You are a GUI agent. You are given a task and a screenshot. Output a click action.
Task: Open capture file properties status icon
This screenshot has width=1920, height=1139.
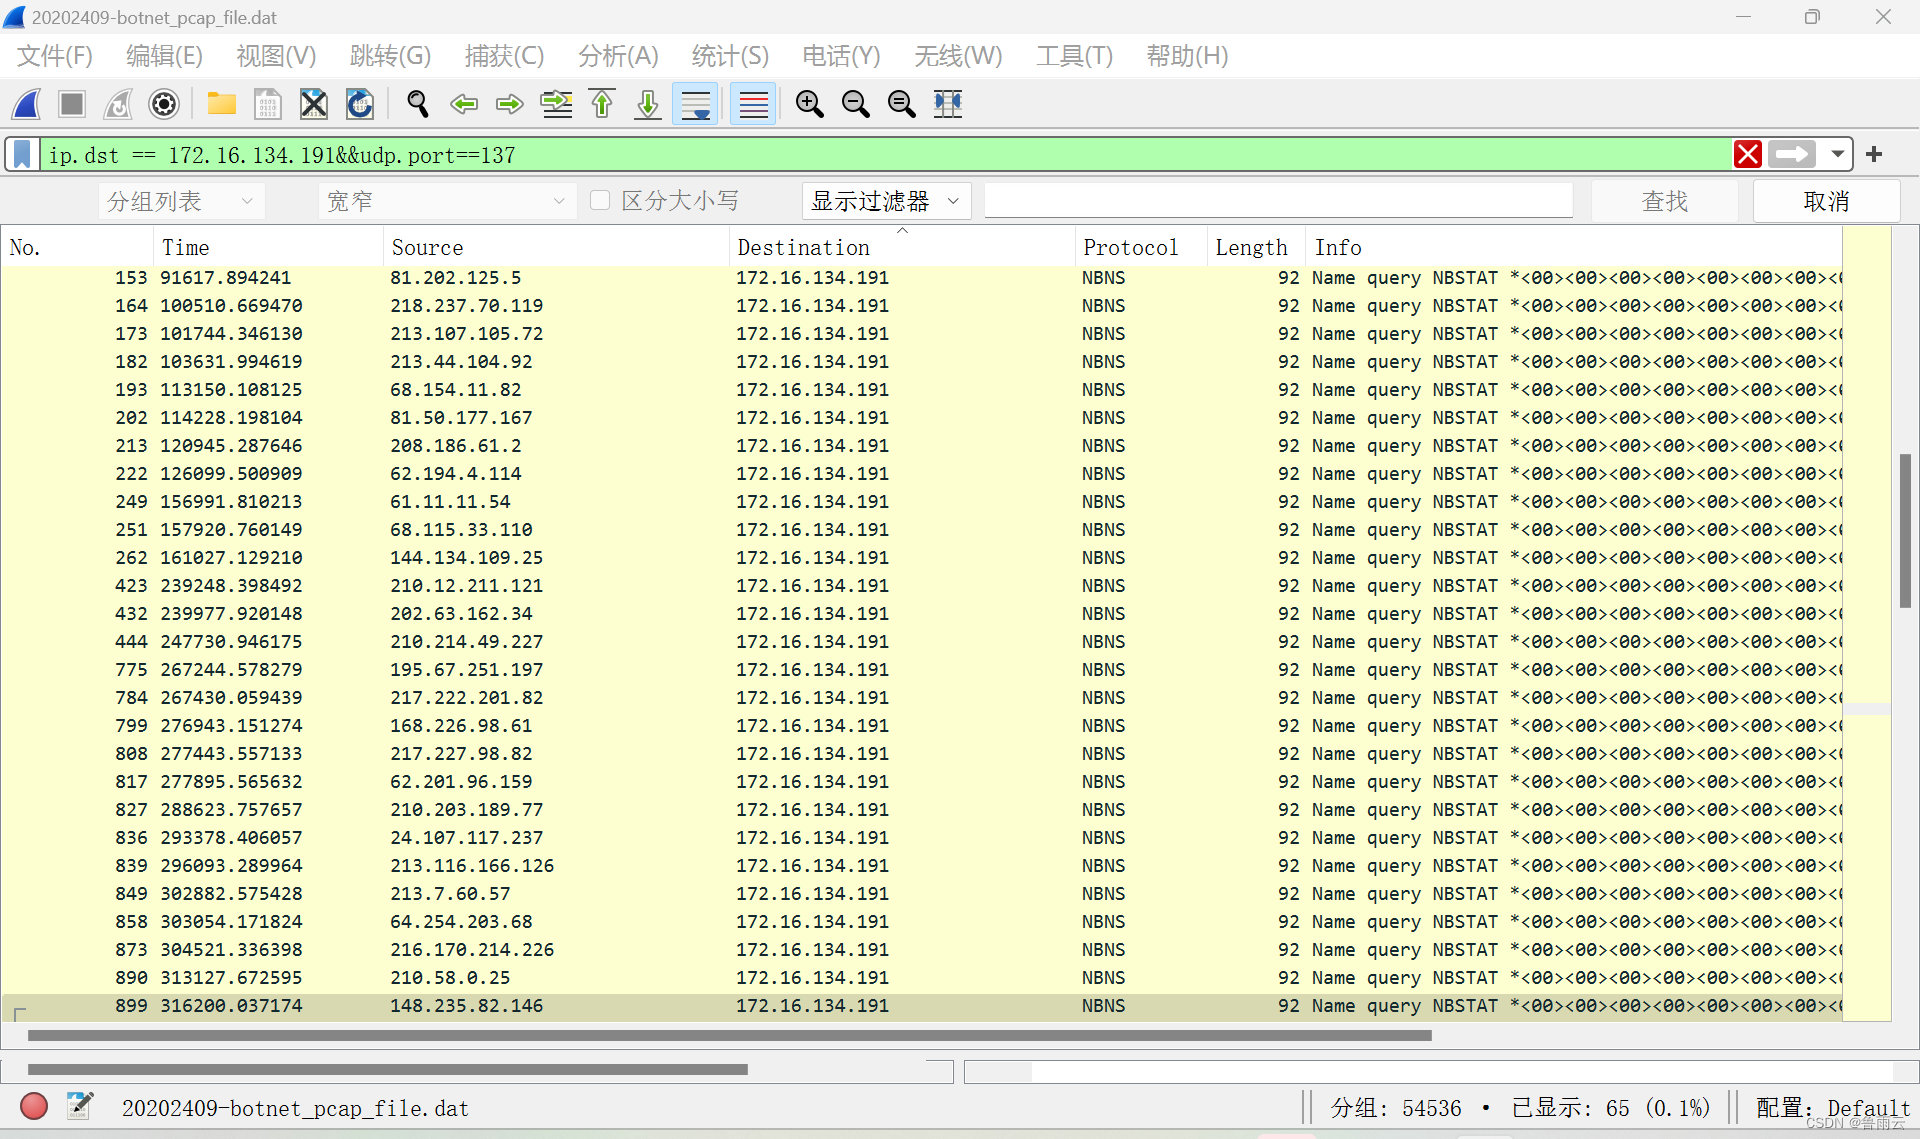[x=80, y=1106]
